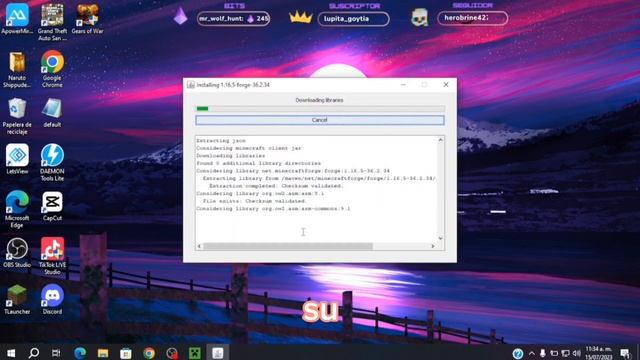
Task: Click 'Considering minecraft client jar' log line
Action: point(249,148)
